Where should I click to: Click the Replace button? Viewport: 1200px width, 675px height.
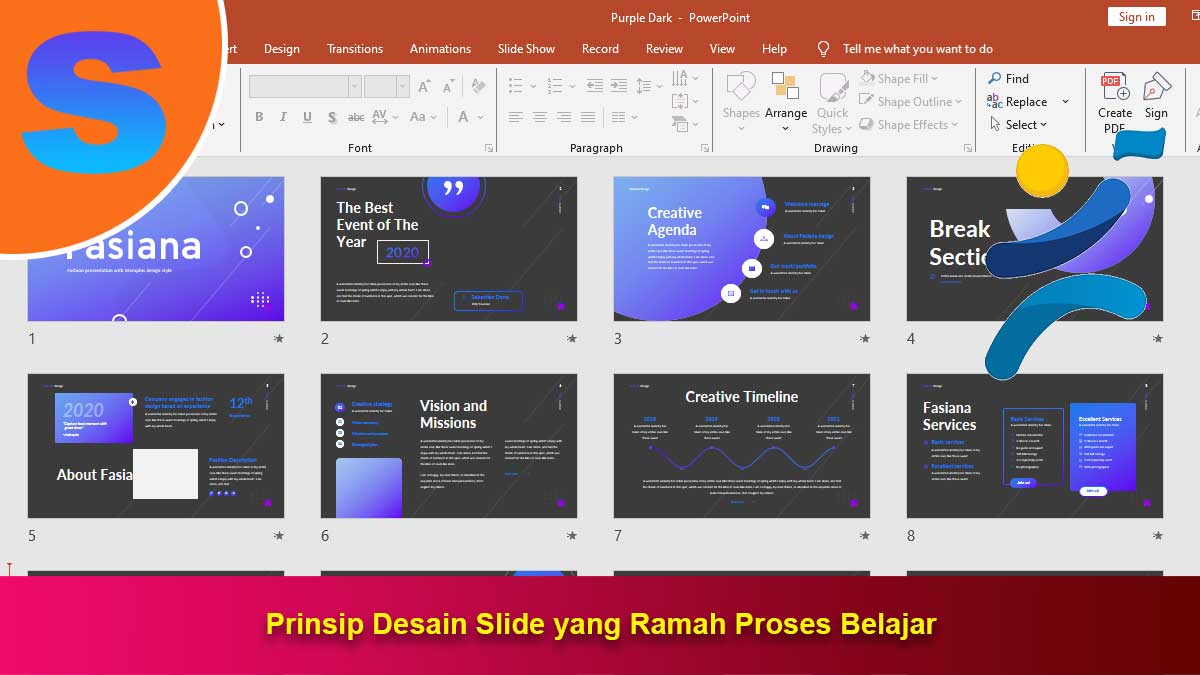tap(1017, 102)
